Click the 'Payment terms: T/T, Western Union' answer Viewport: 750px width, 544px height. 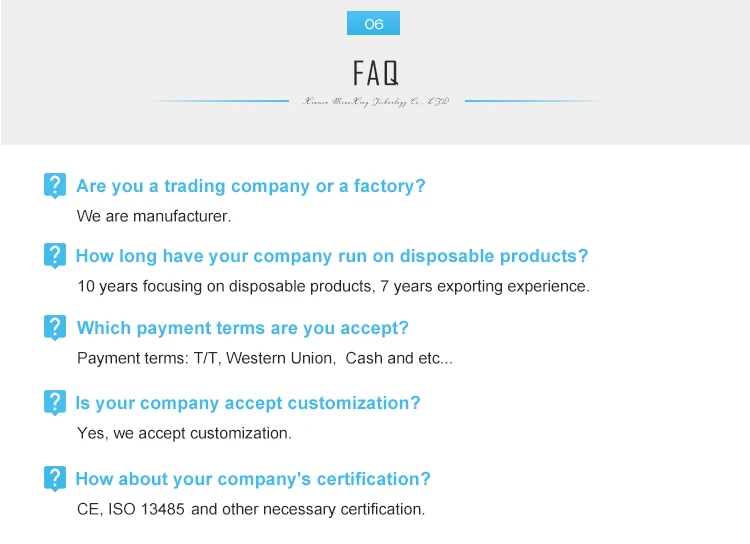(265, 358)
